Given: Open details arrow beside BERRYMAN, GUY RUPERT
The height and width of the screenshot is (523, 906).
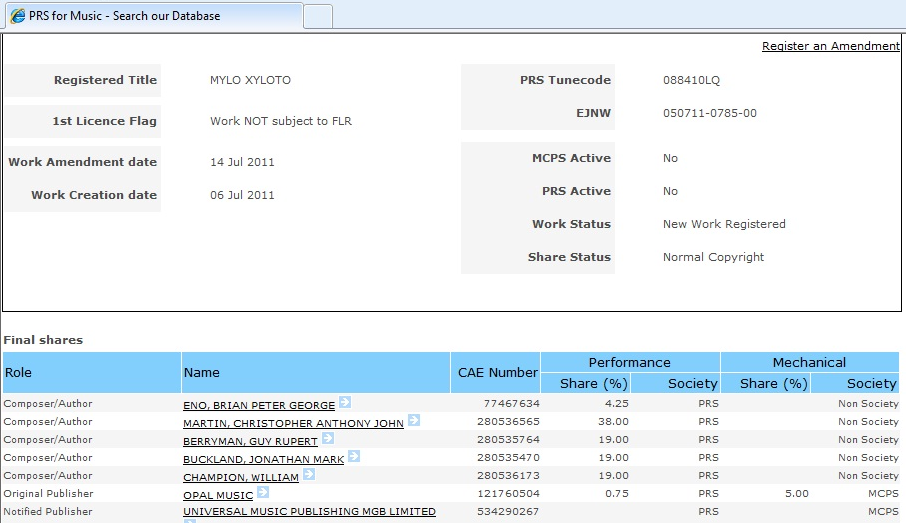Looking at the screenshot, I should [328, 438].
